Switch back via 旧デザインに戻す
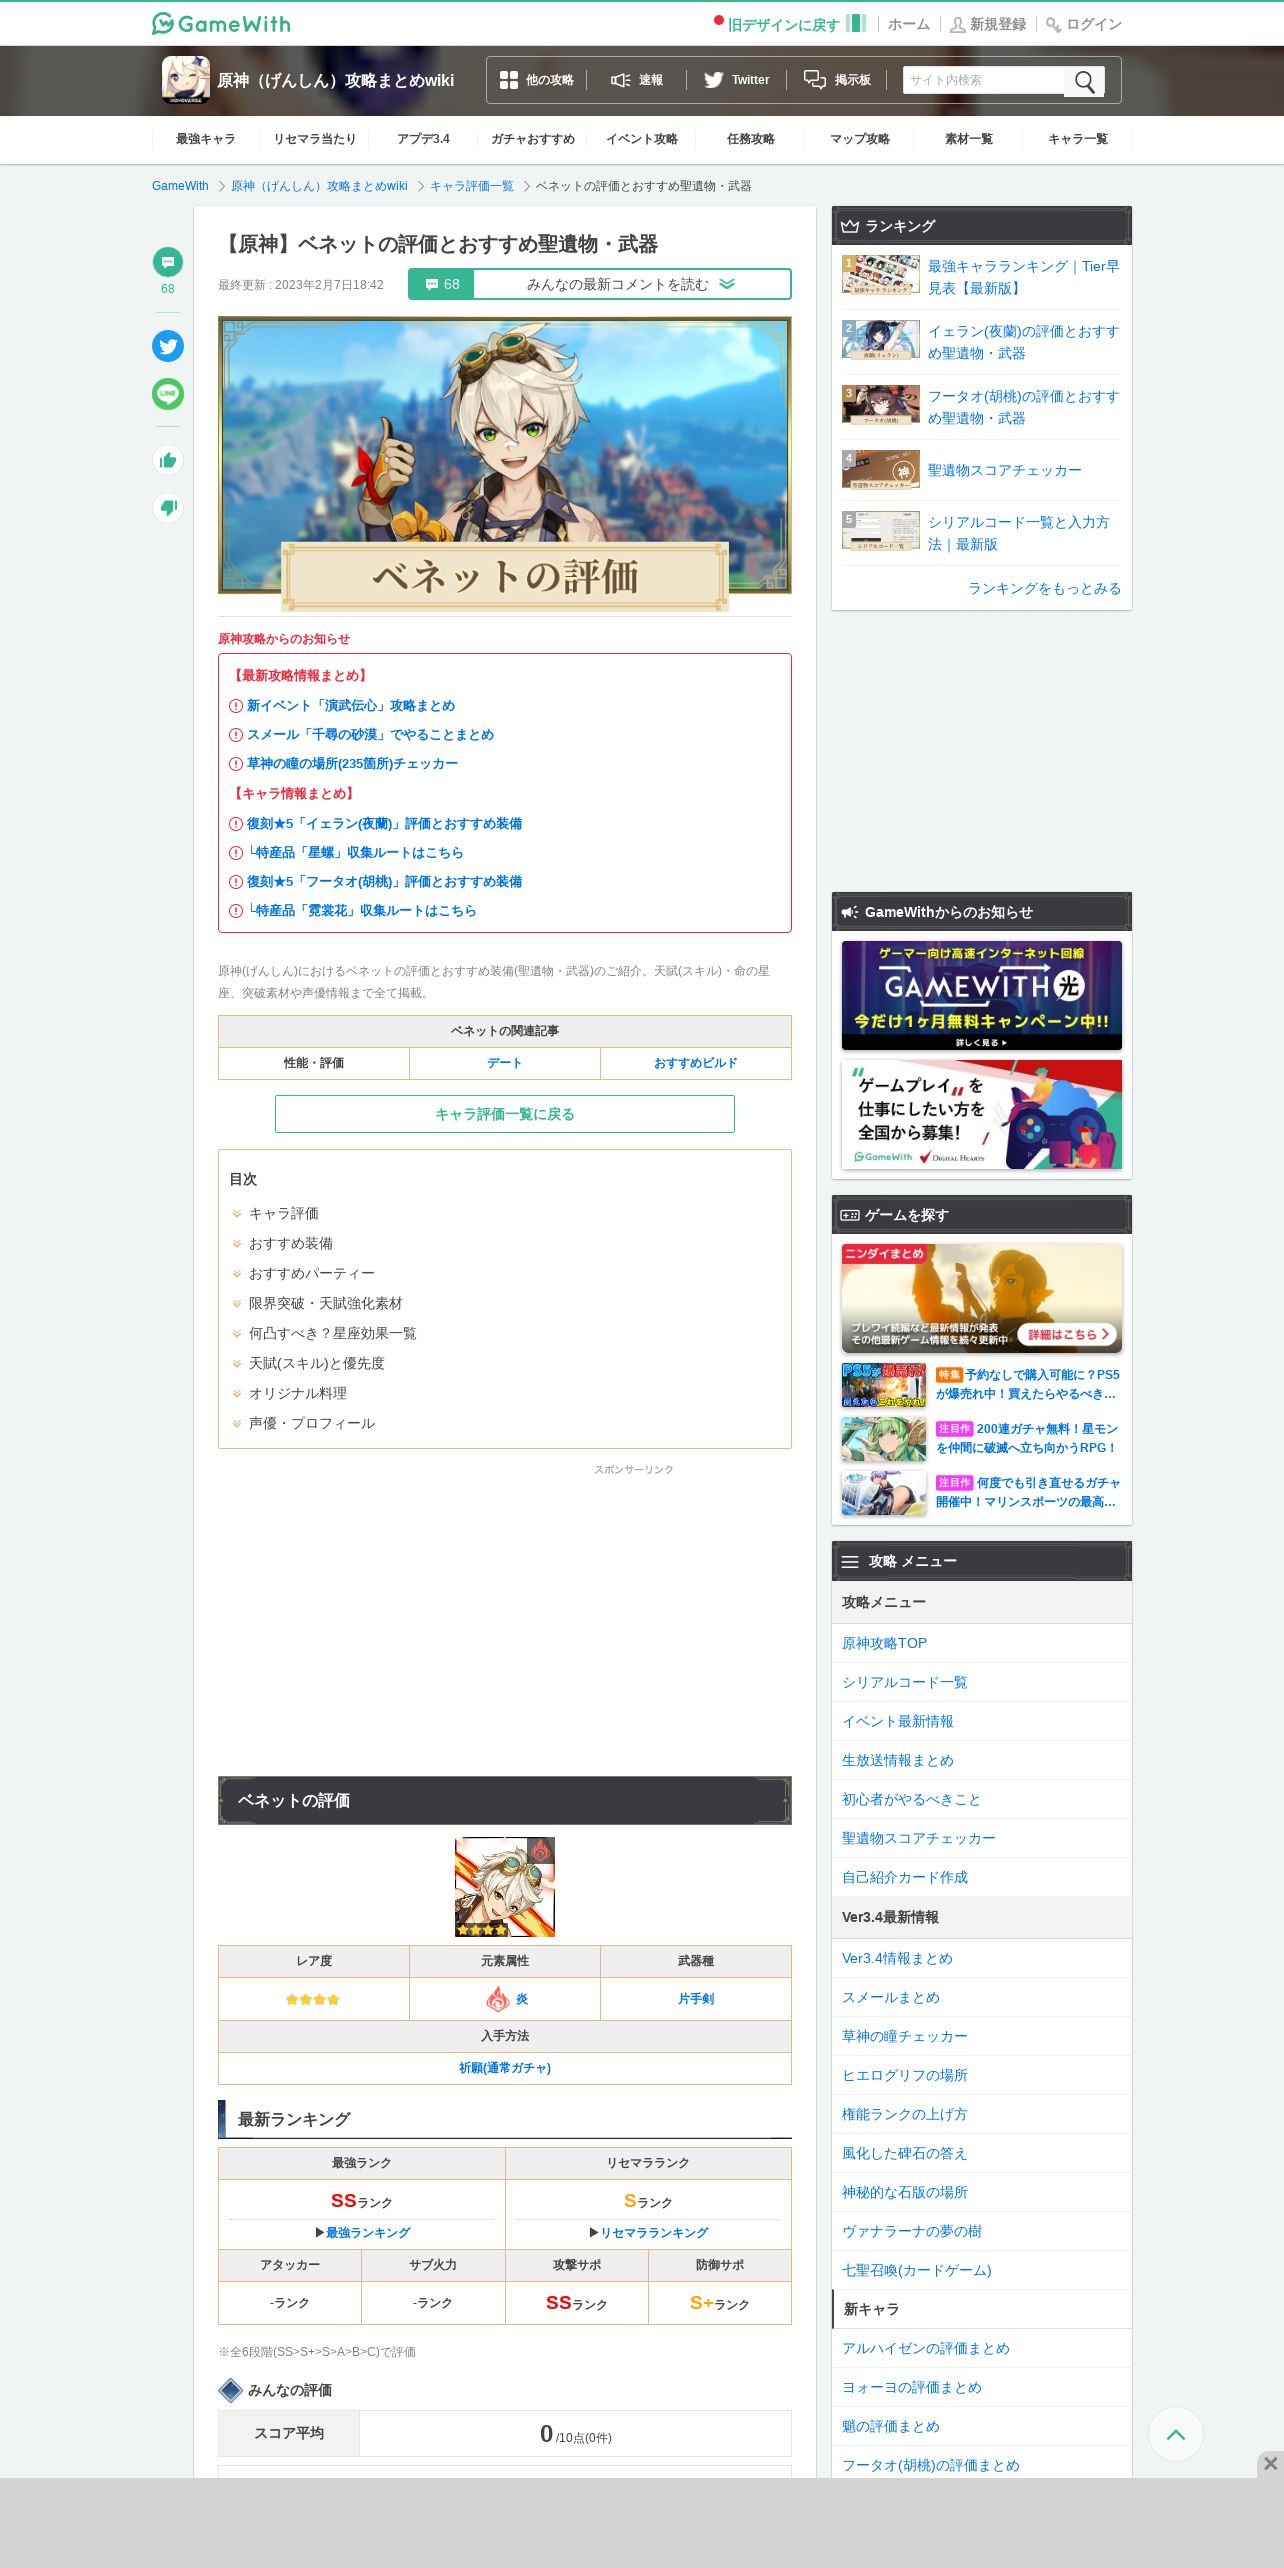The height and width of the screenshot is (2568, 1284). [783, 24]
